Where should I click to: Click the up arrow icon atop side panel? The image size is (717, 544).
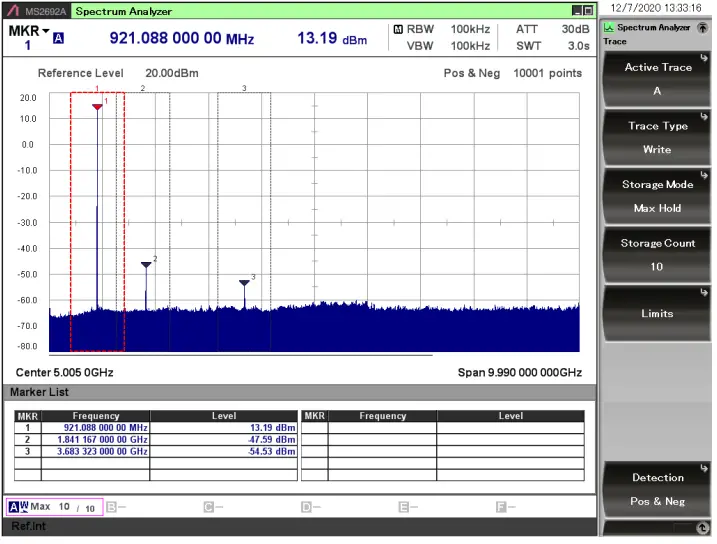[x=702, y=28]
